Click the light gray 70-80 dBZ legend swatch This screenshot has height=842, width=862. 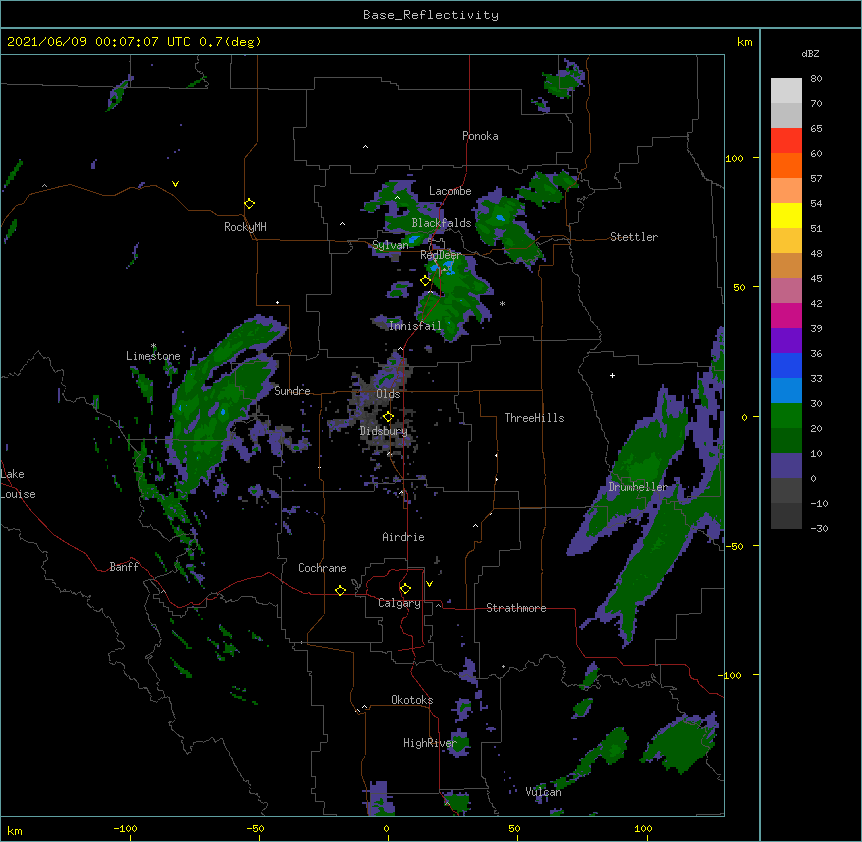coord(786,91)
